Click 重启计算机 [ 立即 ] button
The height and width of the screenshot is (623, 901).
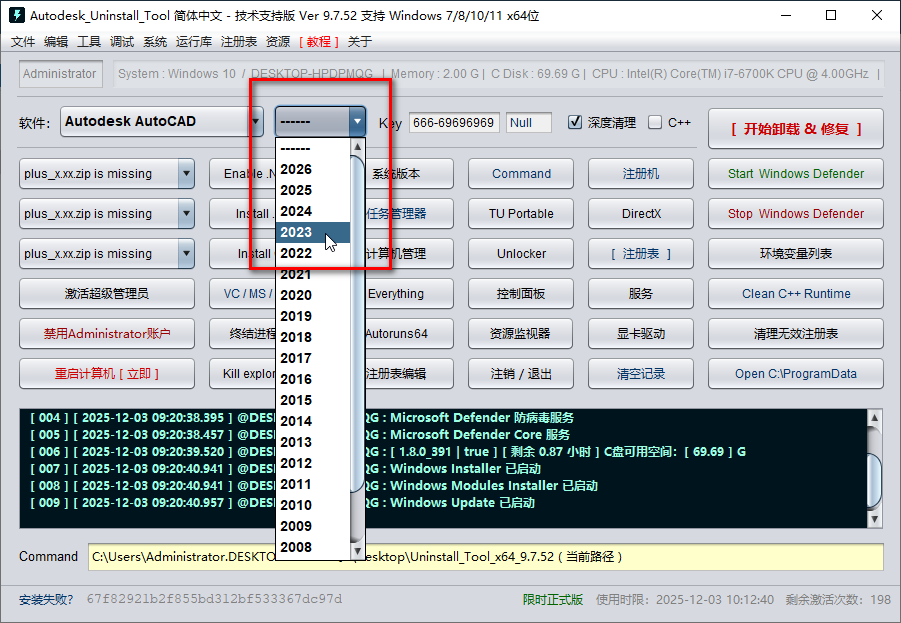107,374
